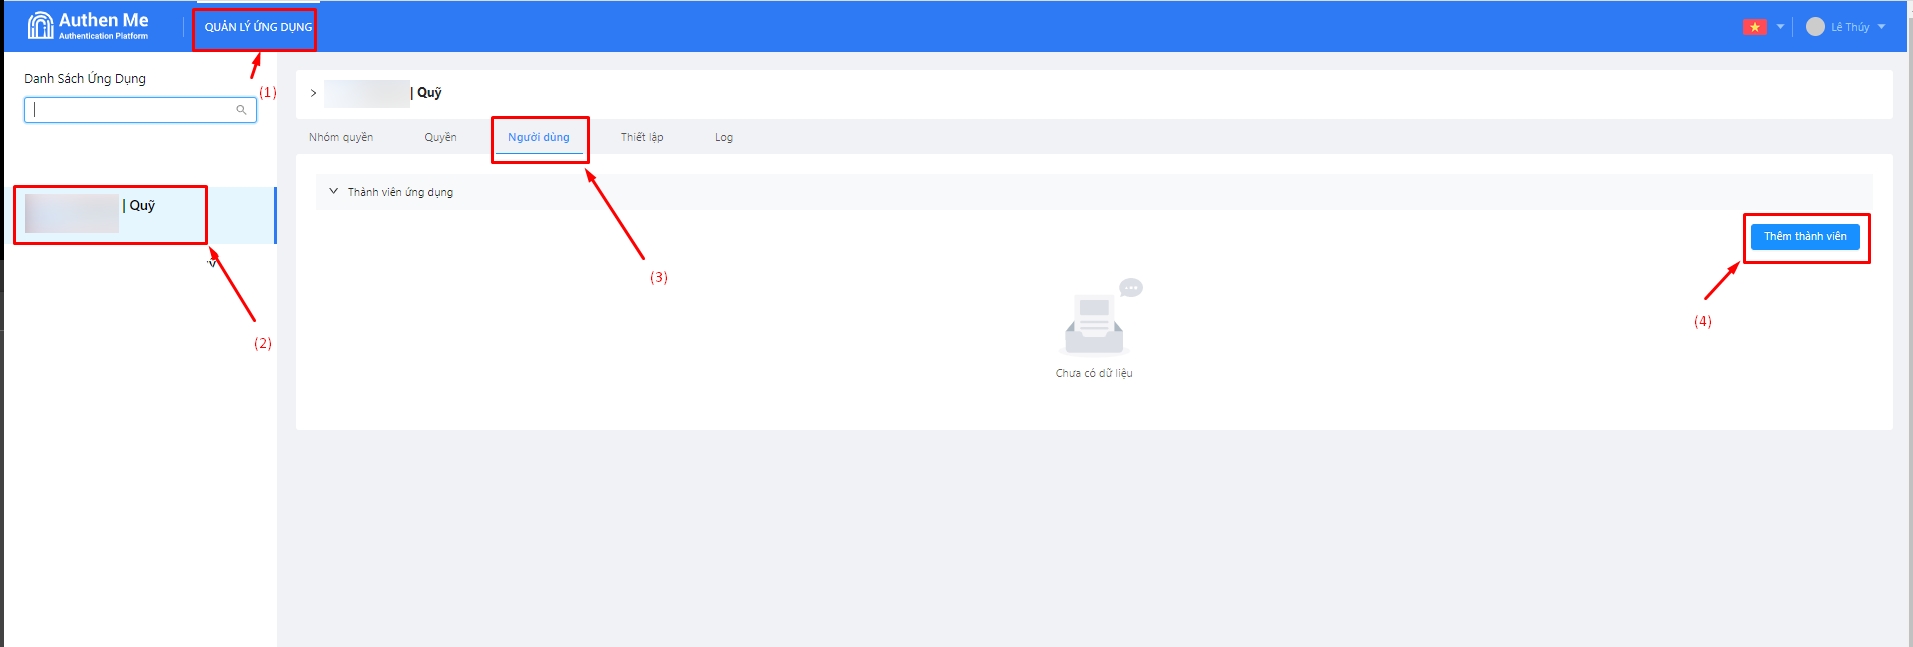The image size is (1913, 647).
Task: Click the empty inbox illustration icon
Action: click(x=1096, y=320)
